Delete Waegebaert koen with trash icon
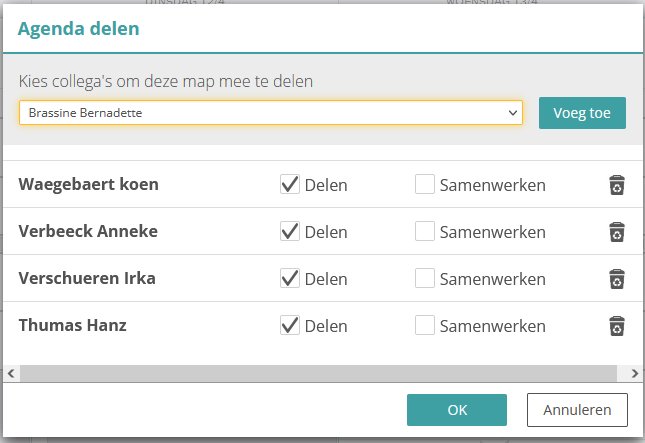This screenshot has width=645, height=443. click(617, 185)
